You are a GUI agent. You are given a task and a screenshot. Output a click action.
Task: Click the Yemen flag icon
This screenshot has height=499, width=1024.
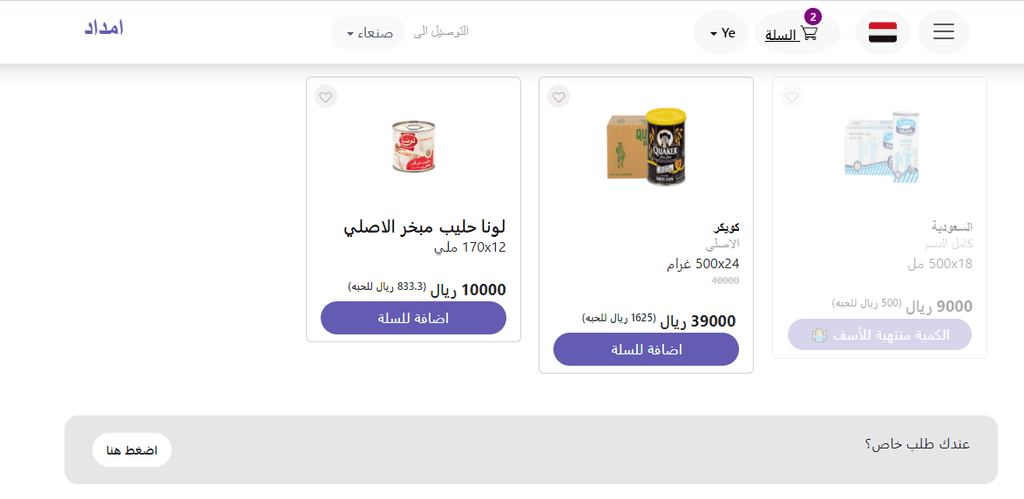click(x=882, y=32)
